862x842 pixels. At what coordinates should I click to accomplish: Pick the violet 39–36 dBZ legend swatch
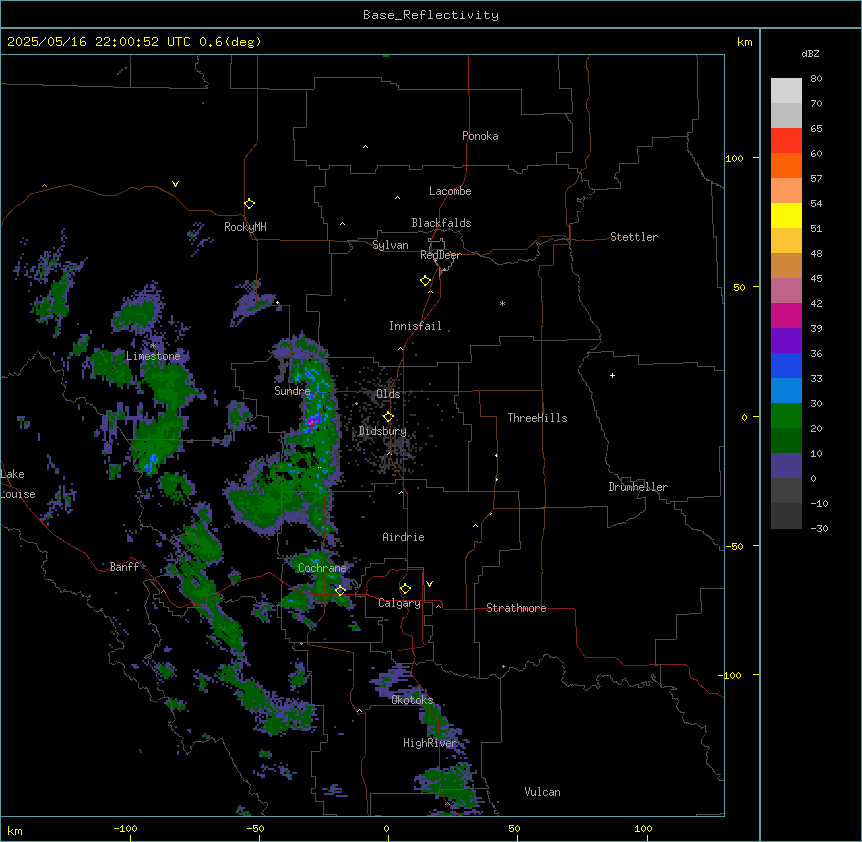click(786, 341)
